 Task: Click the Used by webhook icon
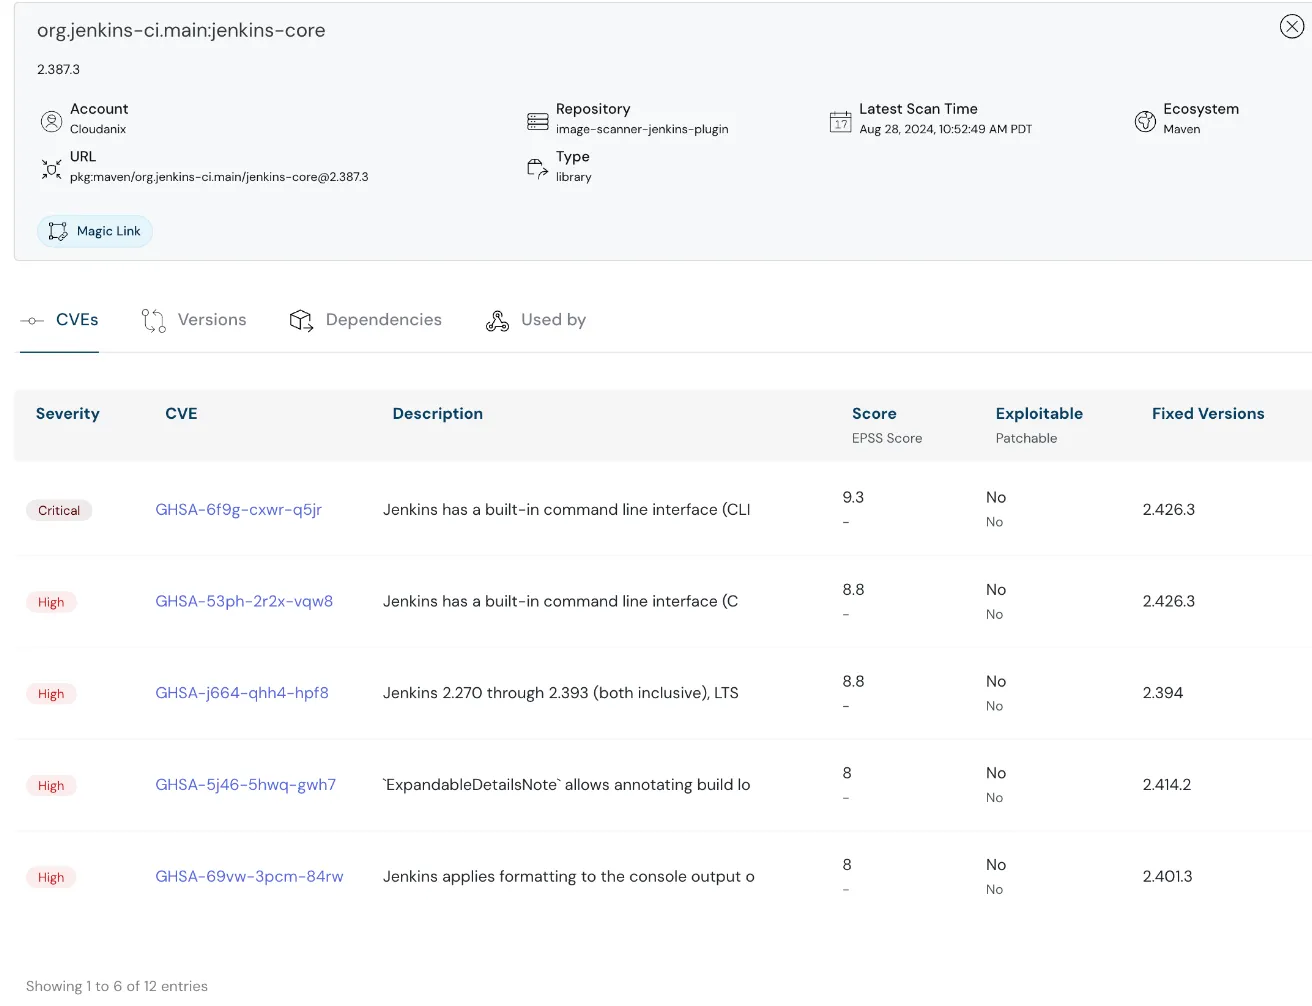(x=497, y=320)
